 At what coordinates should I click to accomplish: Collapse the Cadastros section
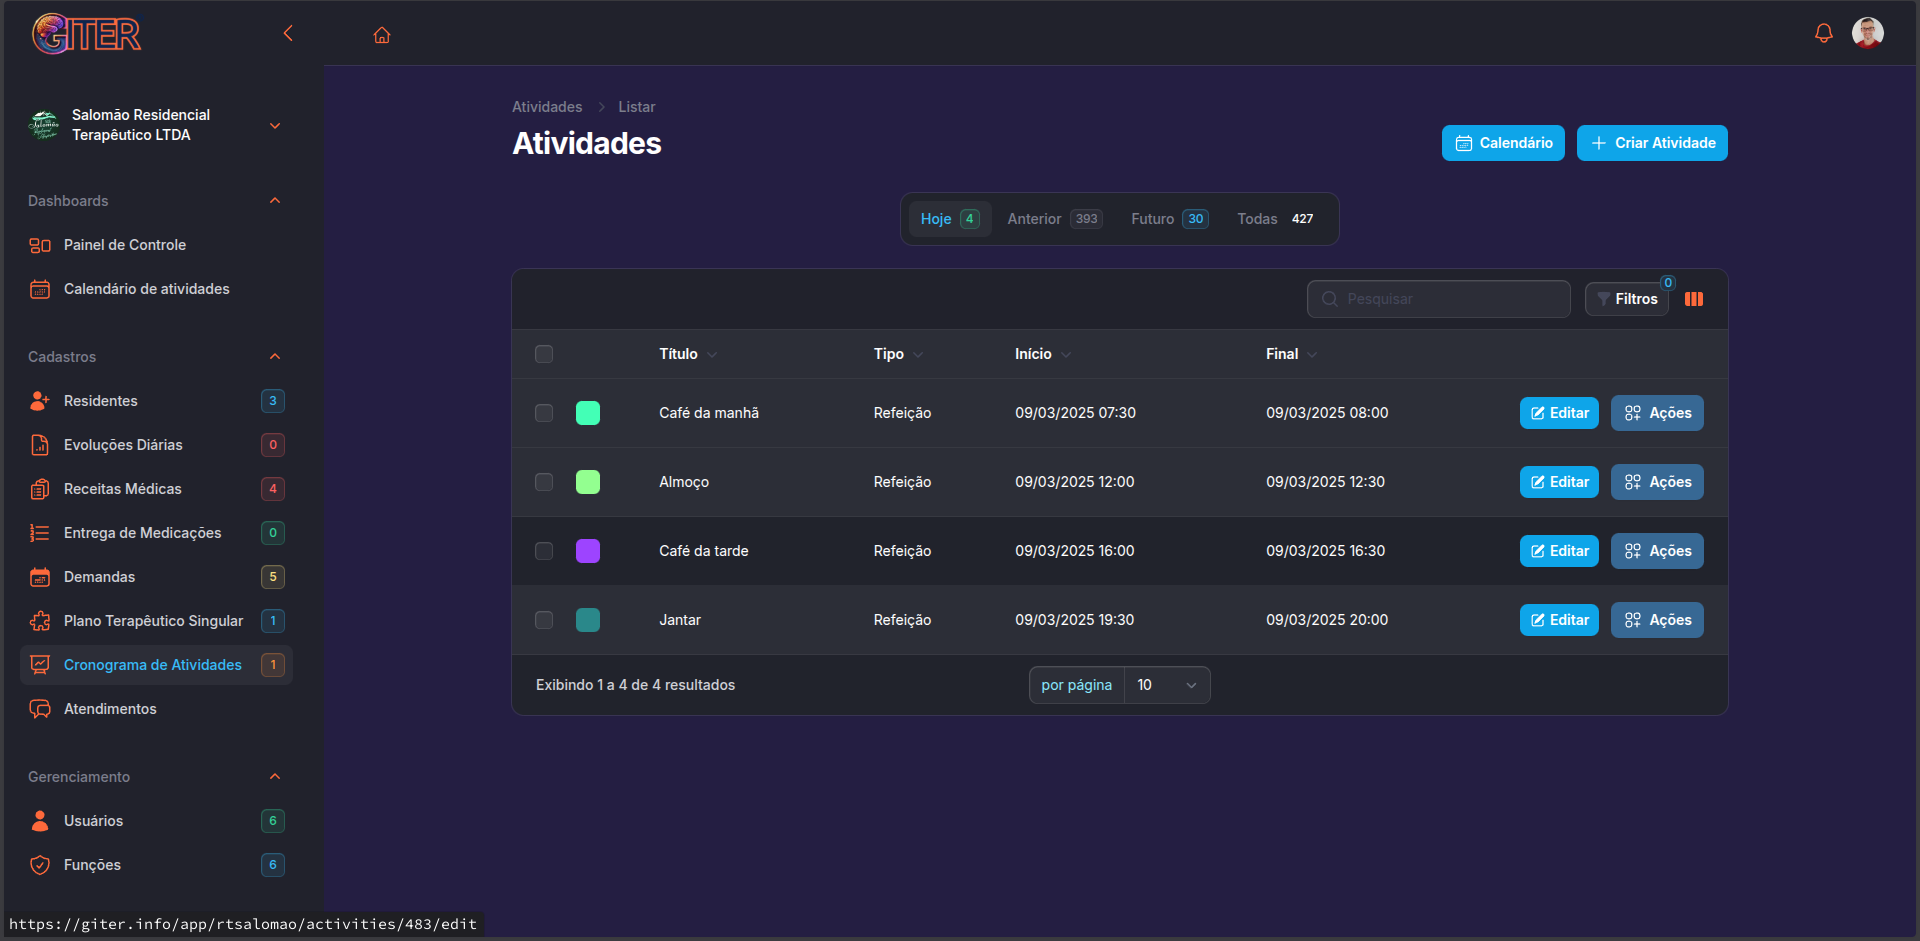(275, 357)
